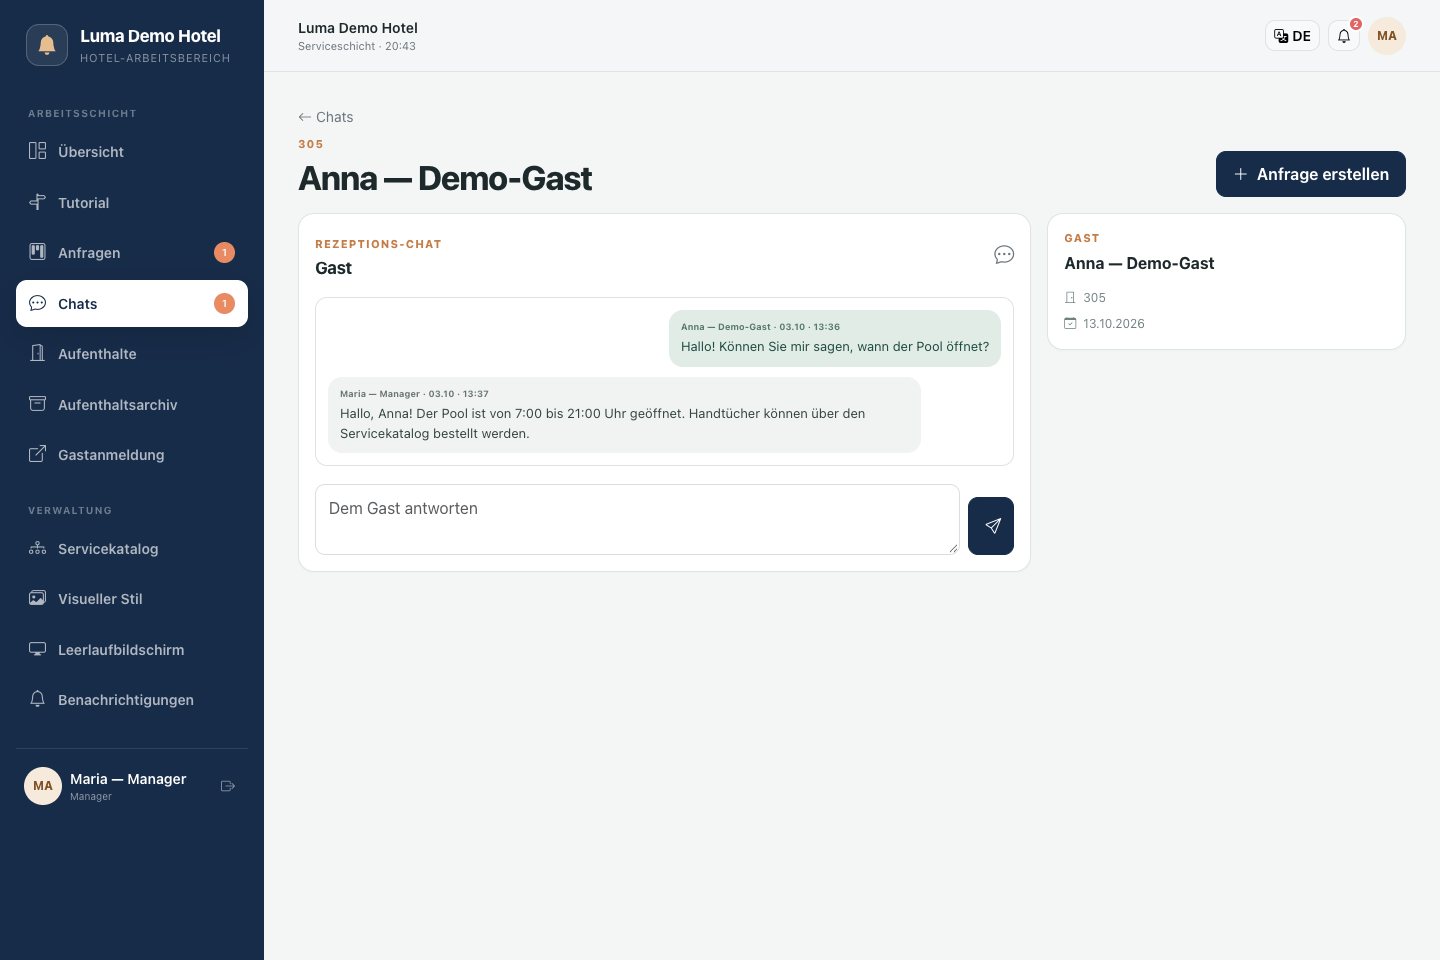Click the Anfrage erstellen button
The width and height of the screenshot is (1440, 960).
click(x=1311, y=174)
